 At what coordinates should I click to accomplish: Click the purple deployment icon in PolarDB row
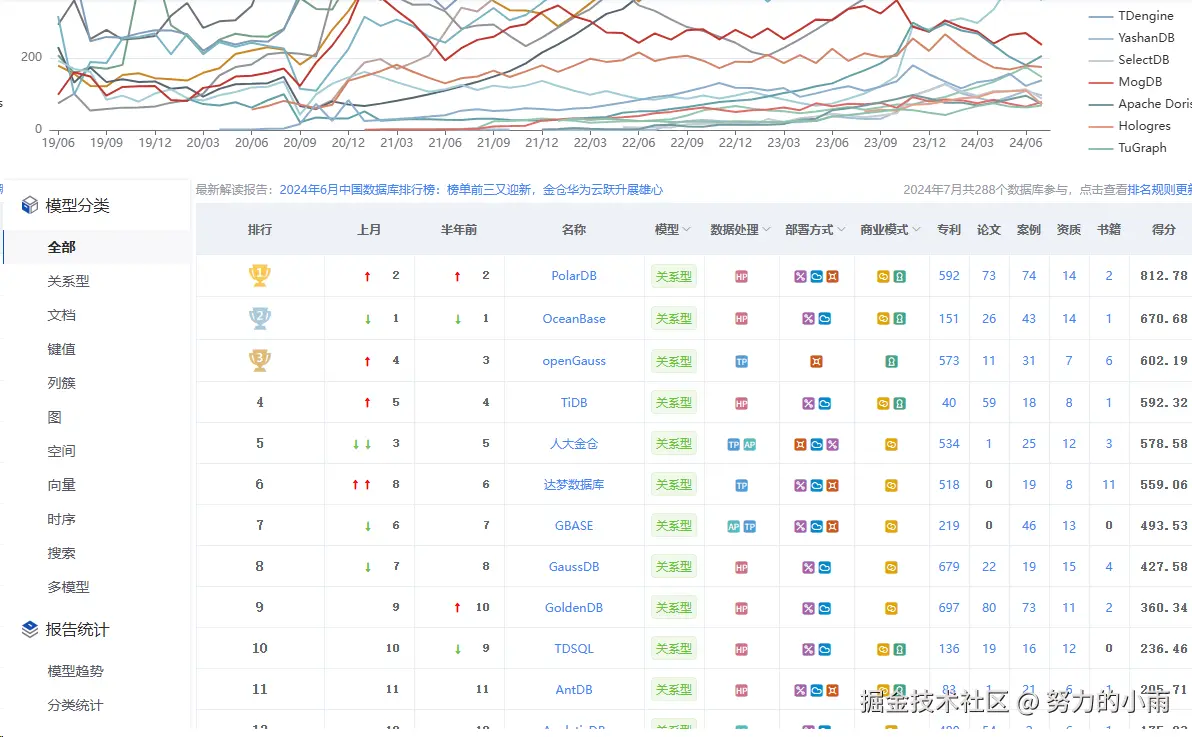pos(800,277)
